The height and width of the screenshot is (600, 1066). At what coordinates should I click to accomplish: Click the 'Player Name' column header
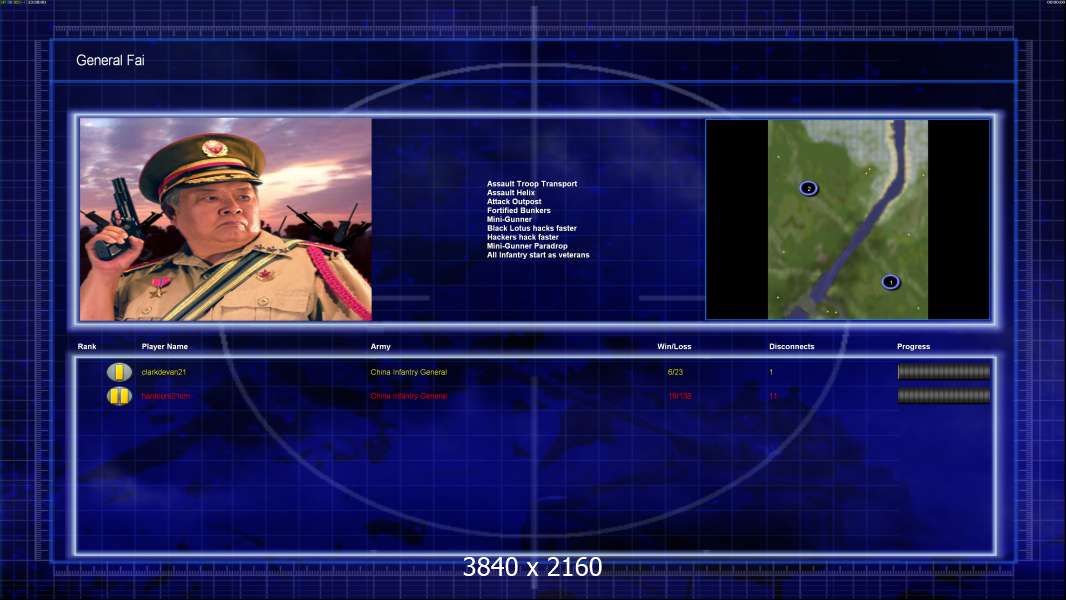(165, 347)
